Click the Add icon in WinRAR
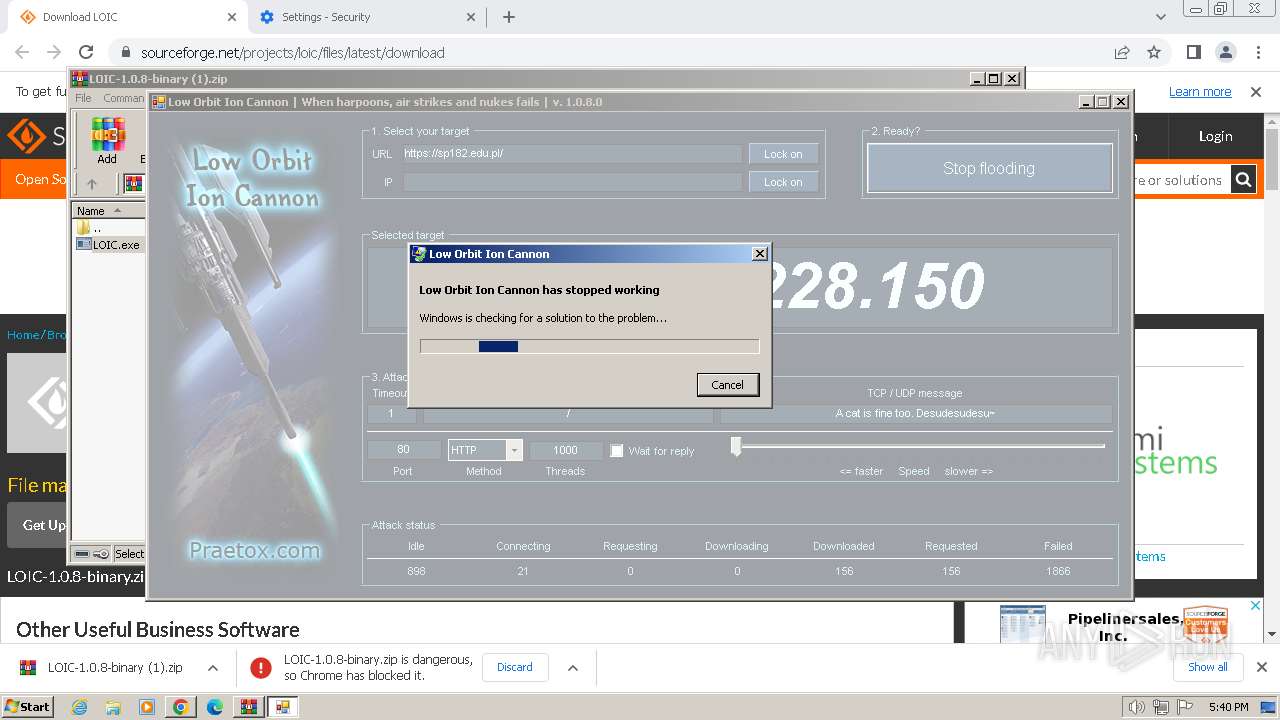The height and width of the screenshot is (720, 1280). [x=107, y=141]
